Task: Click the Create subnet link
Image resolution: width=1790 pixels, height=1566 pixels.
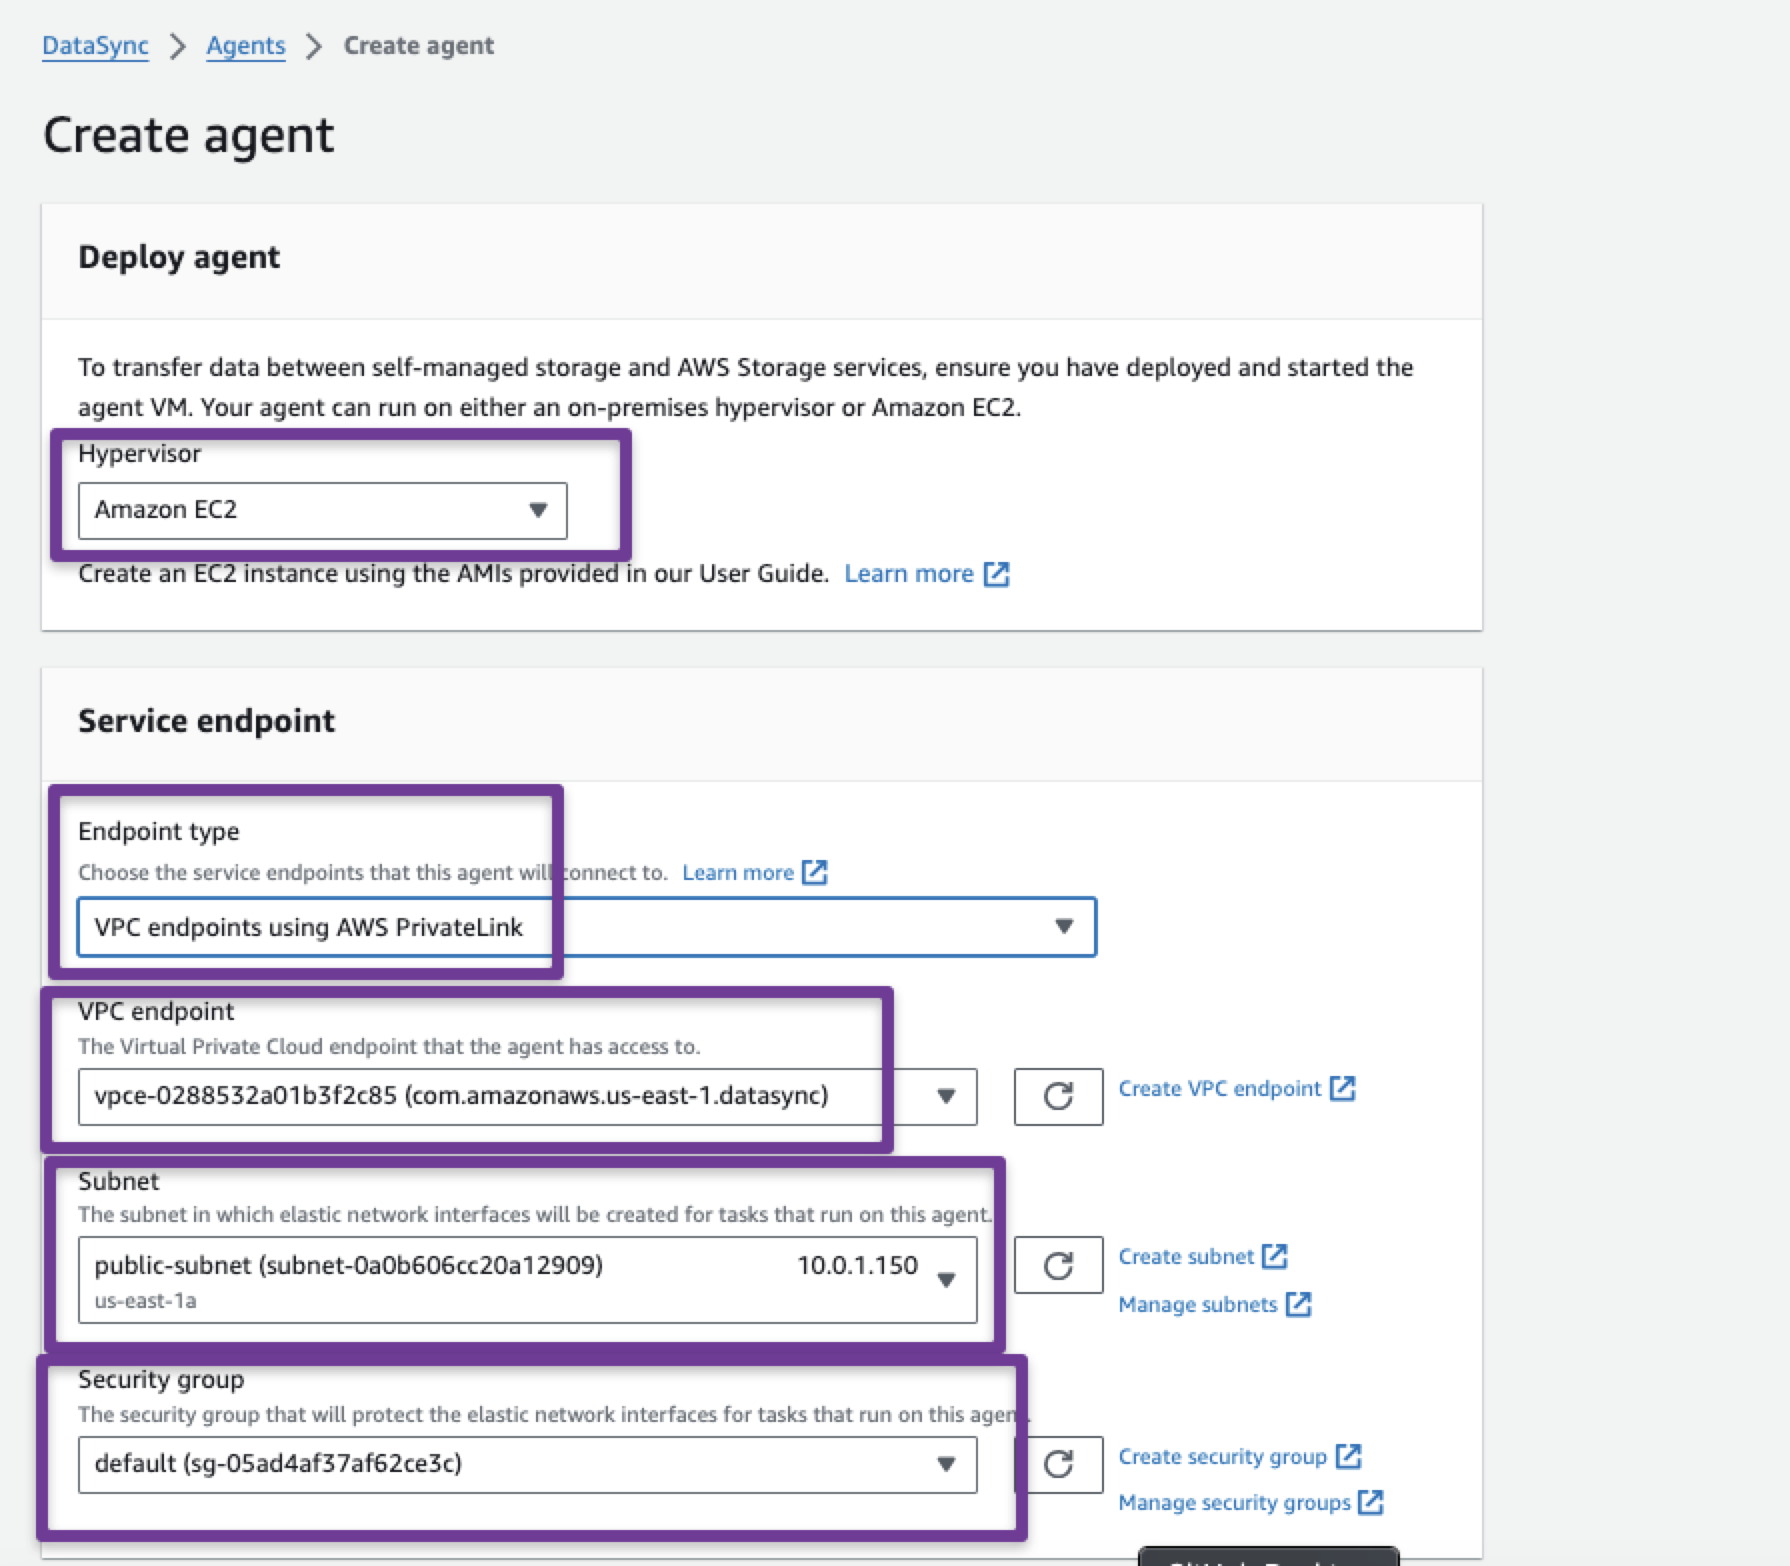Action: 1186,1256
